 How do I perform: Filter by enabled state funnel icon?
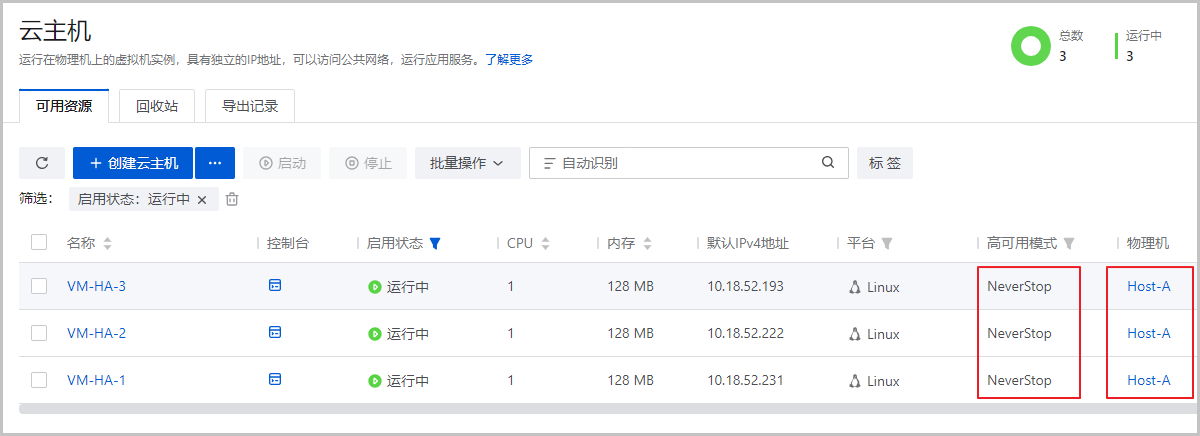pyautogui.click(x=435, y=243)
